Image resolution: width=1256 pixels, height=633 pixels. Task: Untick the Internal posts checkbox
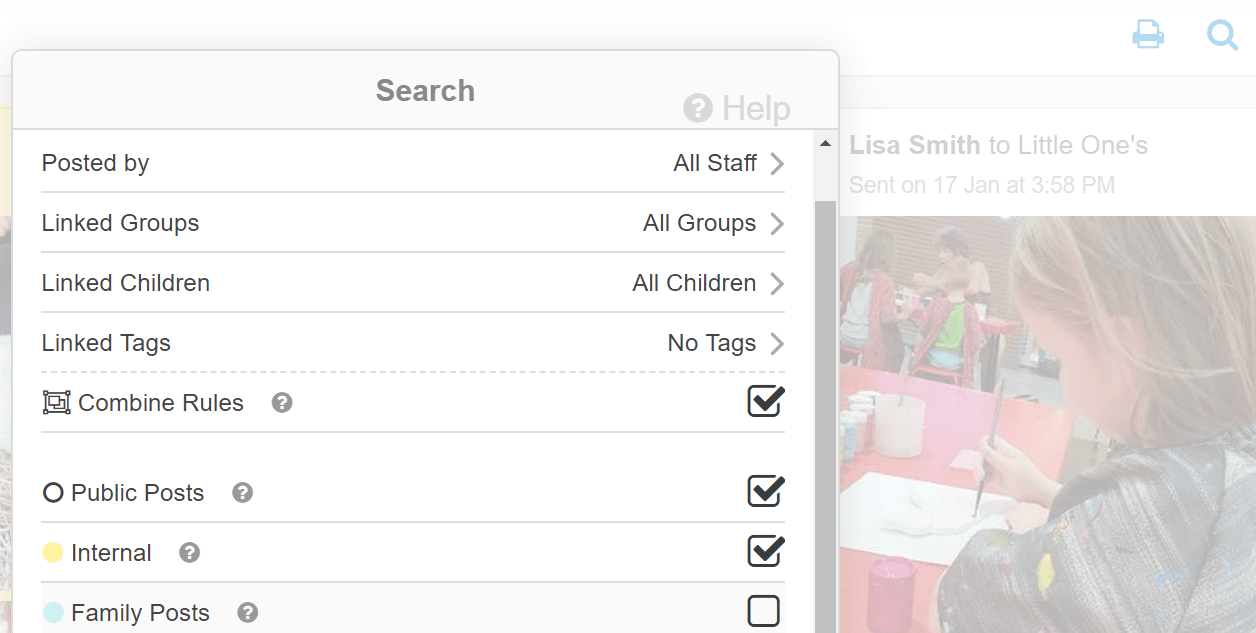(x=765, y=551)
